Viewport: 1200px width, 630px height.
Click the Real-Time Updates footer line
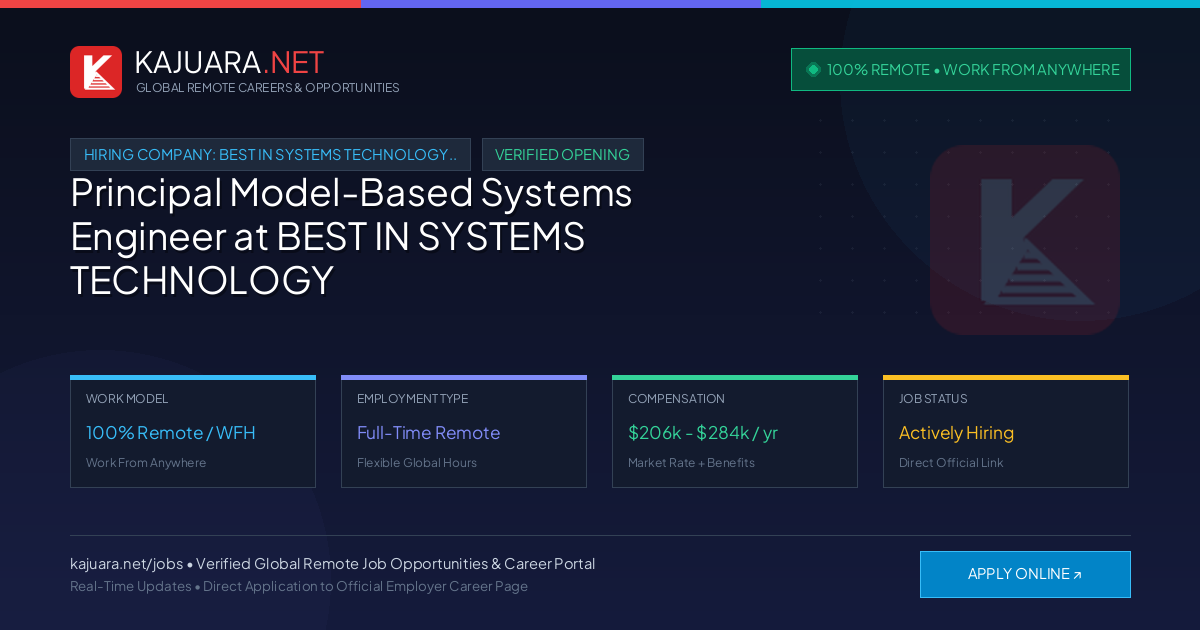click(x=299, y=586)
